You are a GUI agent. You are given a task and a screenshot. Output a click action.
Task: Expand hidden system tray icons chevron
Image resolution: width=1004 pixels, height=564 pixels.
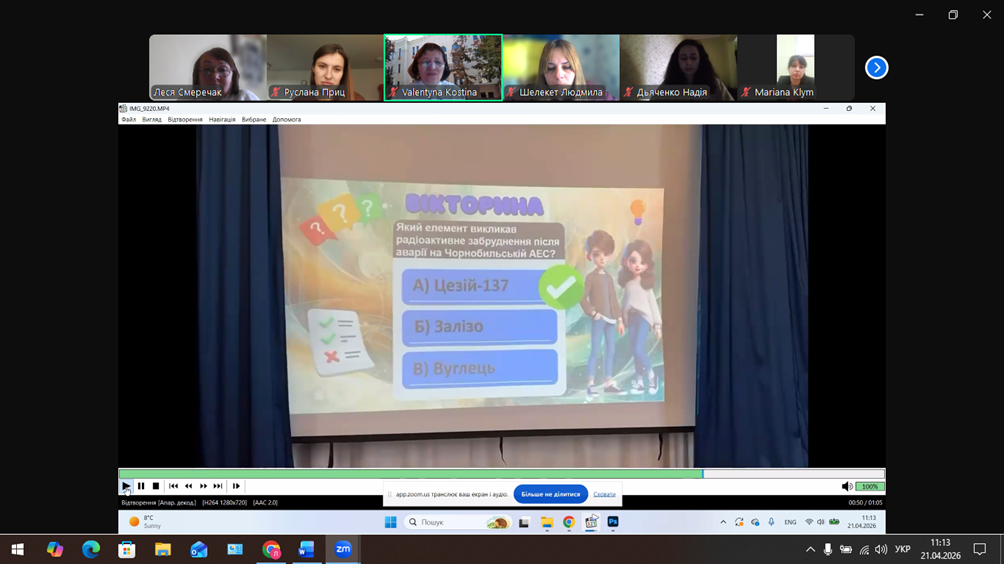pyautogui.click(x=810, y=549)
